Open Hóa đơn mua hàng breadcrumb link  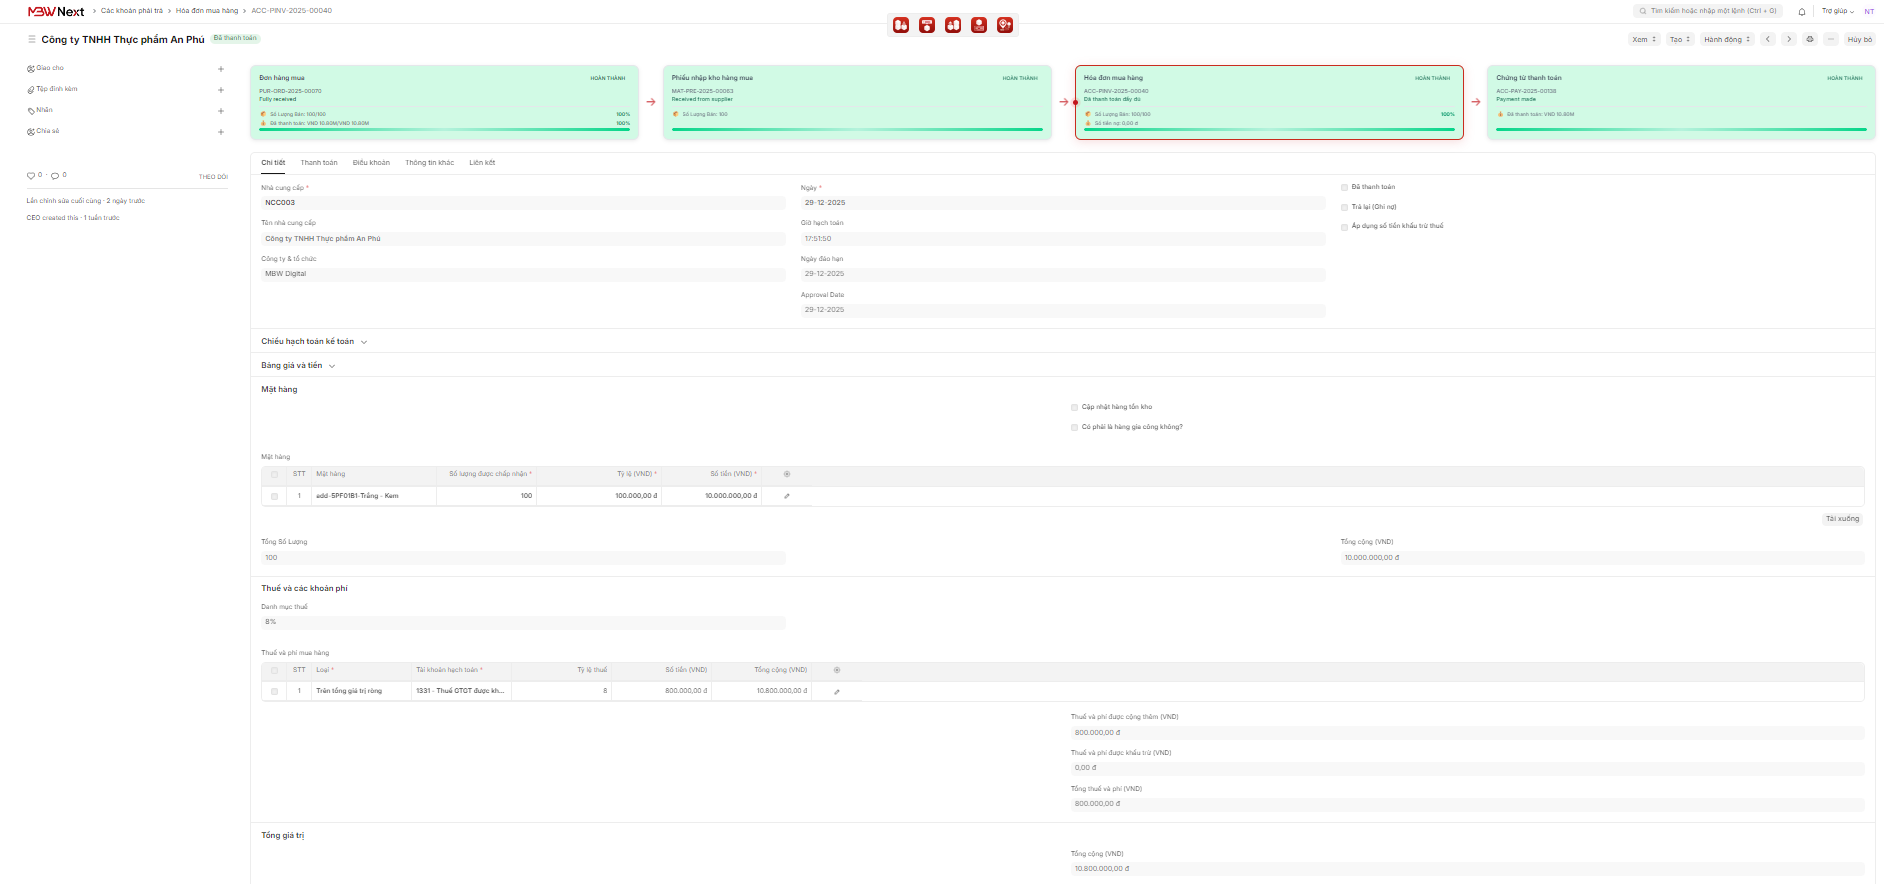tap(207, 11)
